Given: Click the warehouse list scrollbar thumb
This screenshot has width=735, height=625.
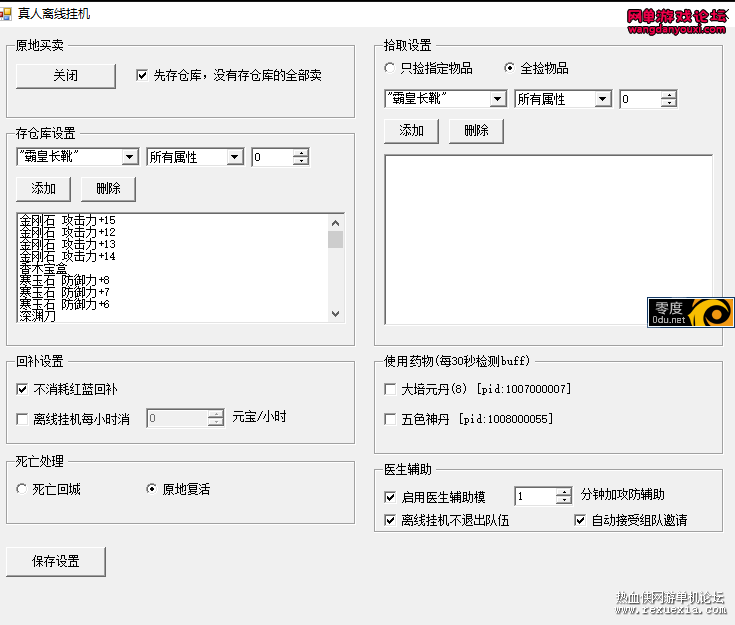Looking at the screenshot, I should point(335,239).
